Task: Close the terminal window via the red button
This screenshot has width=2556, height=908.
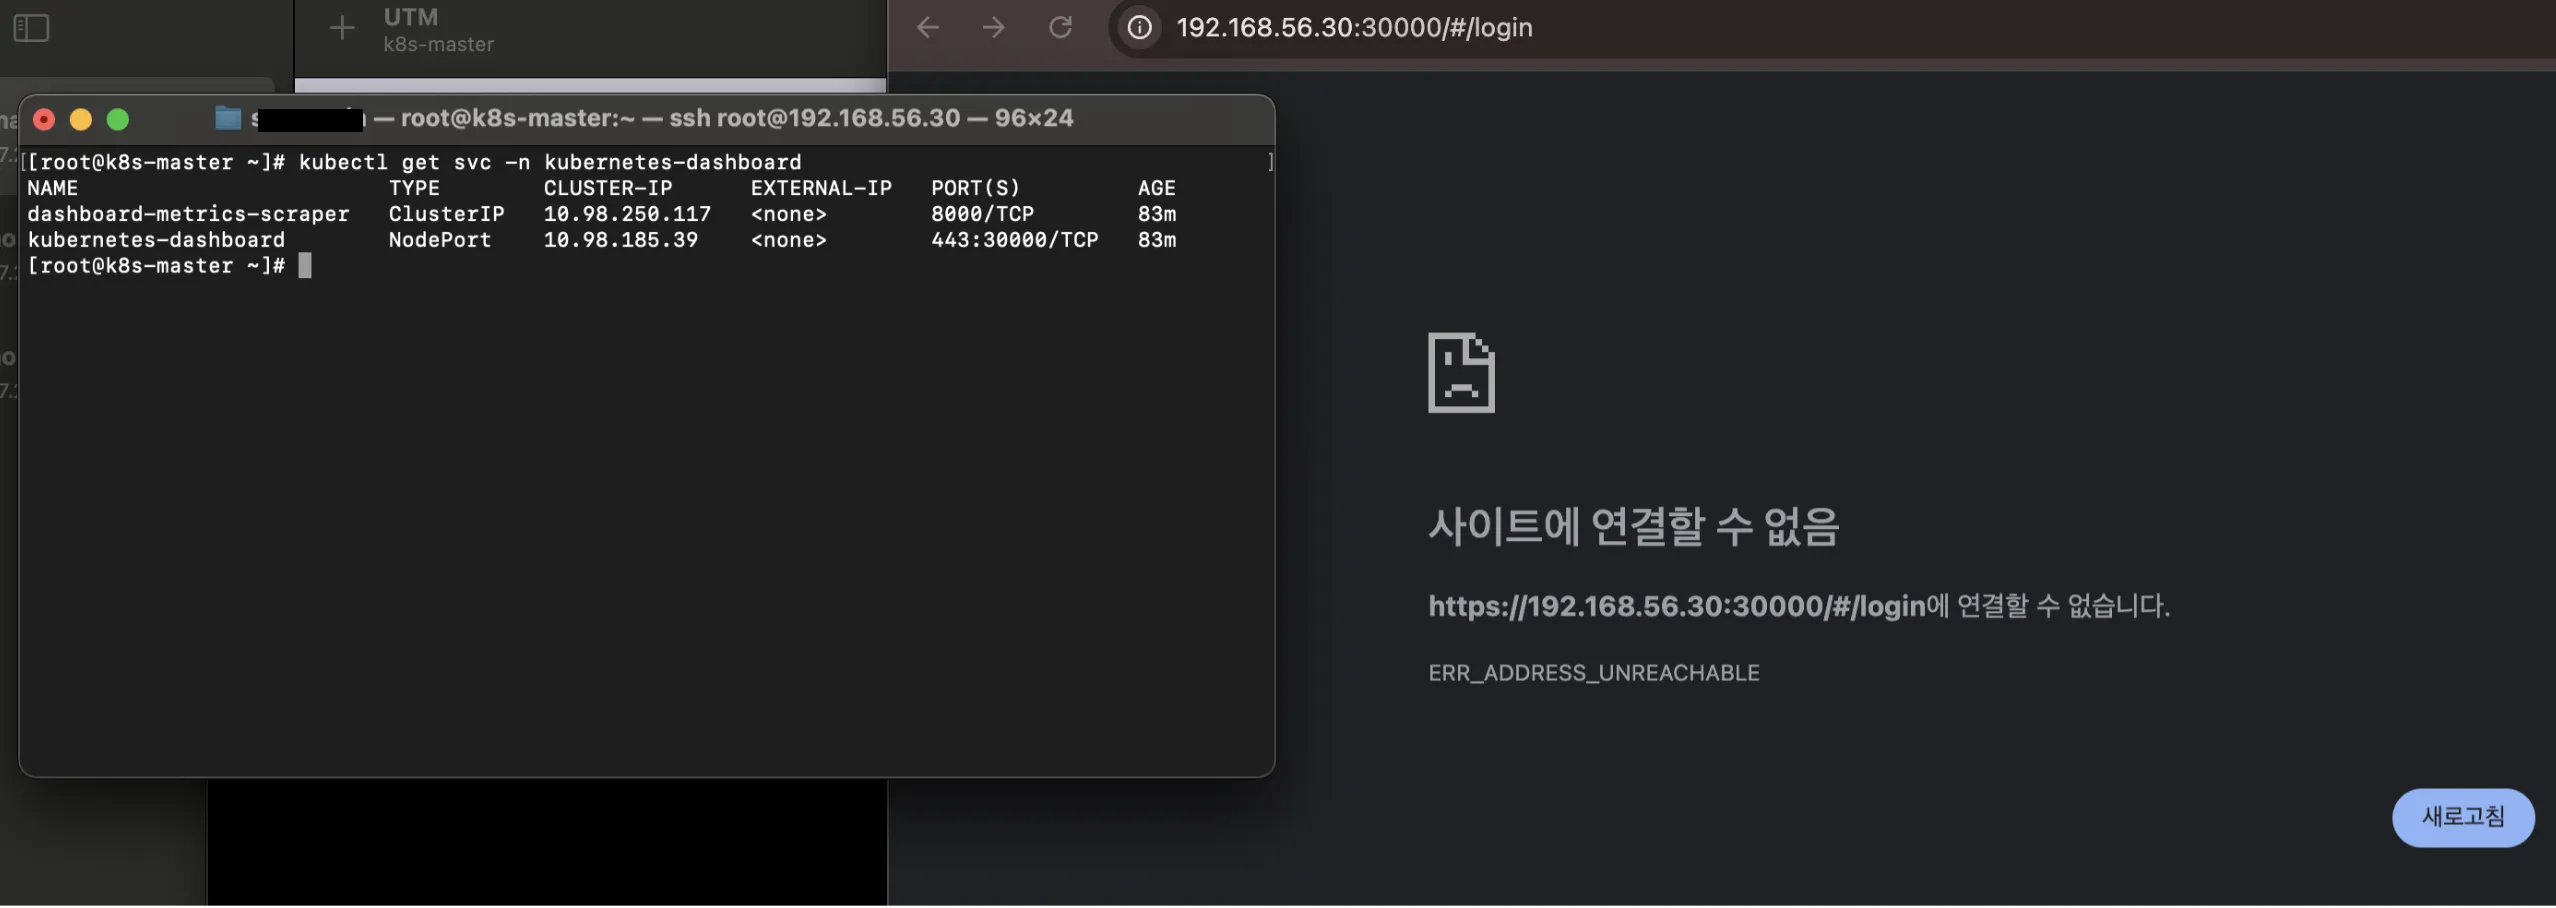Action: (x=44, y=120)
